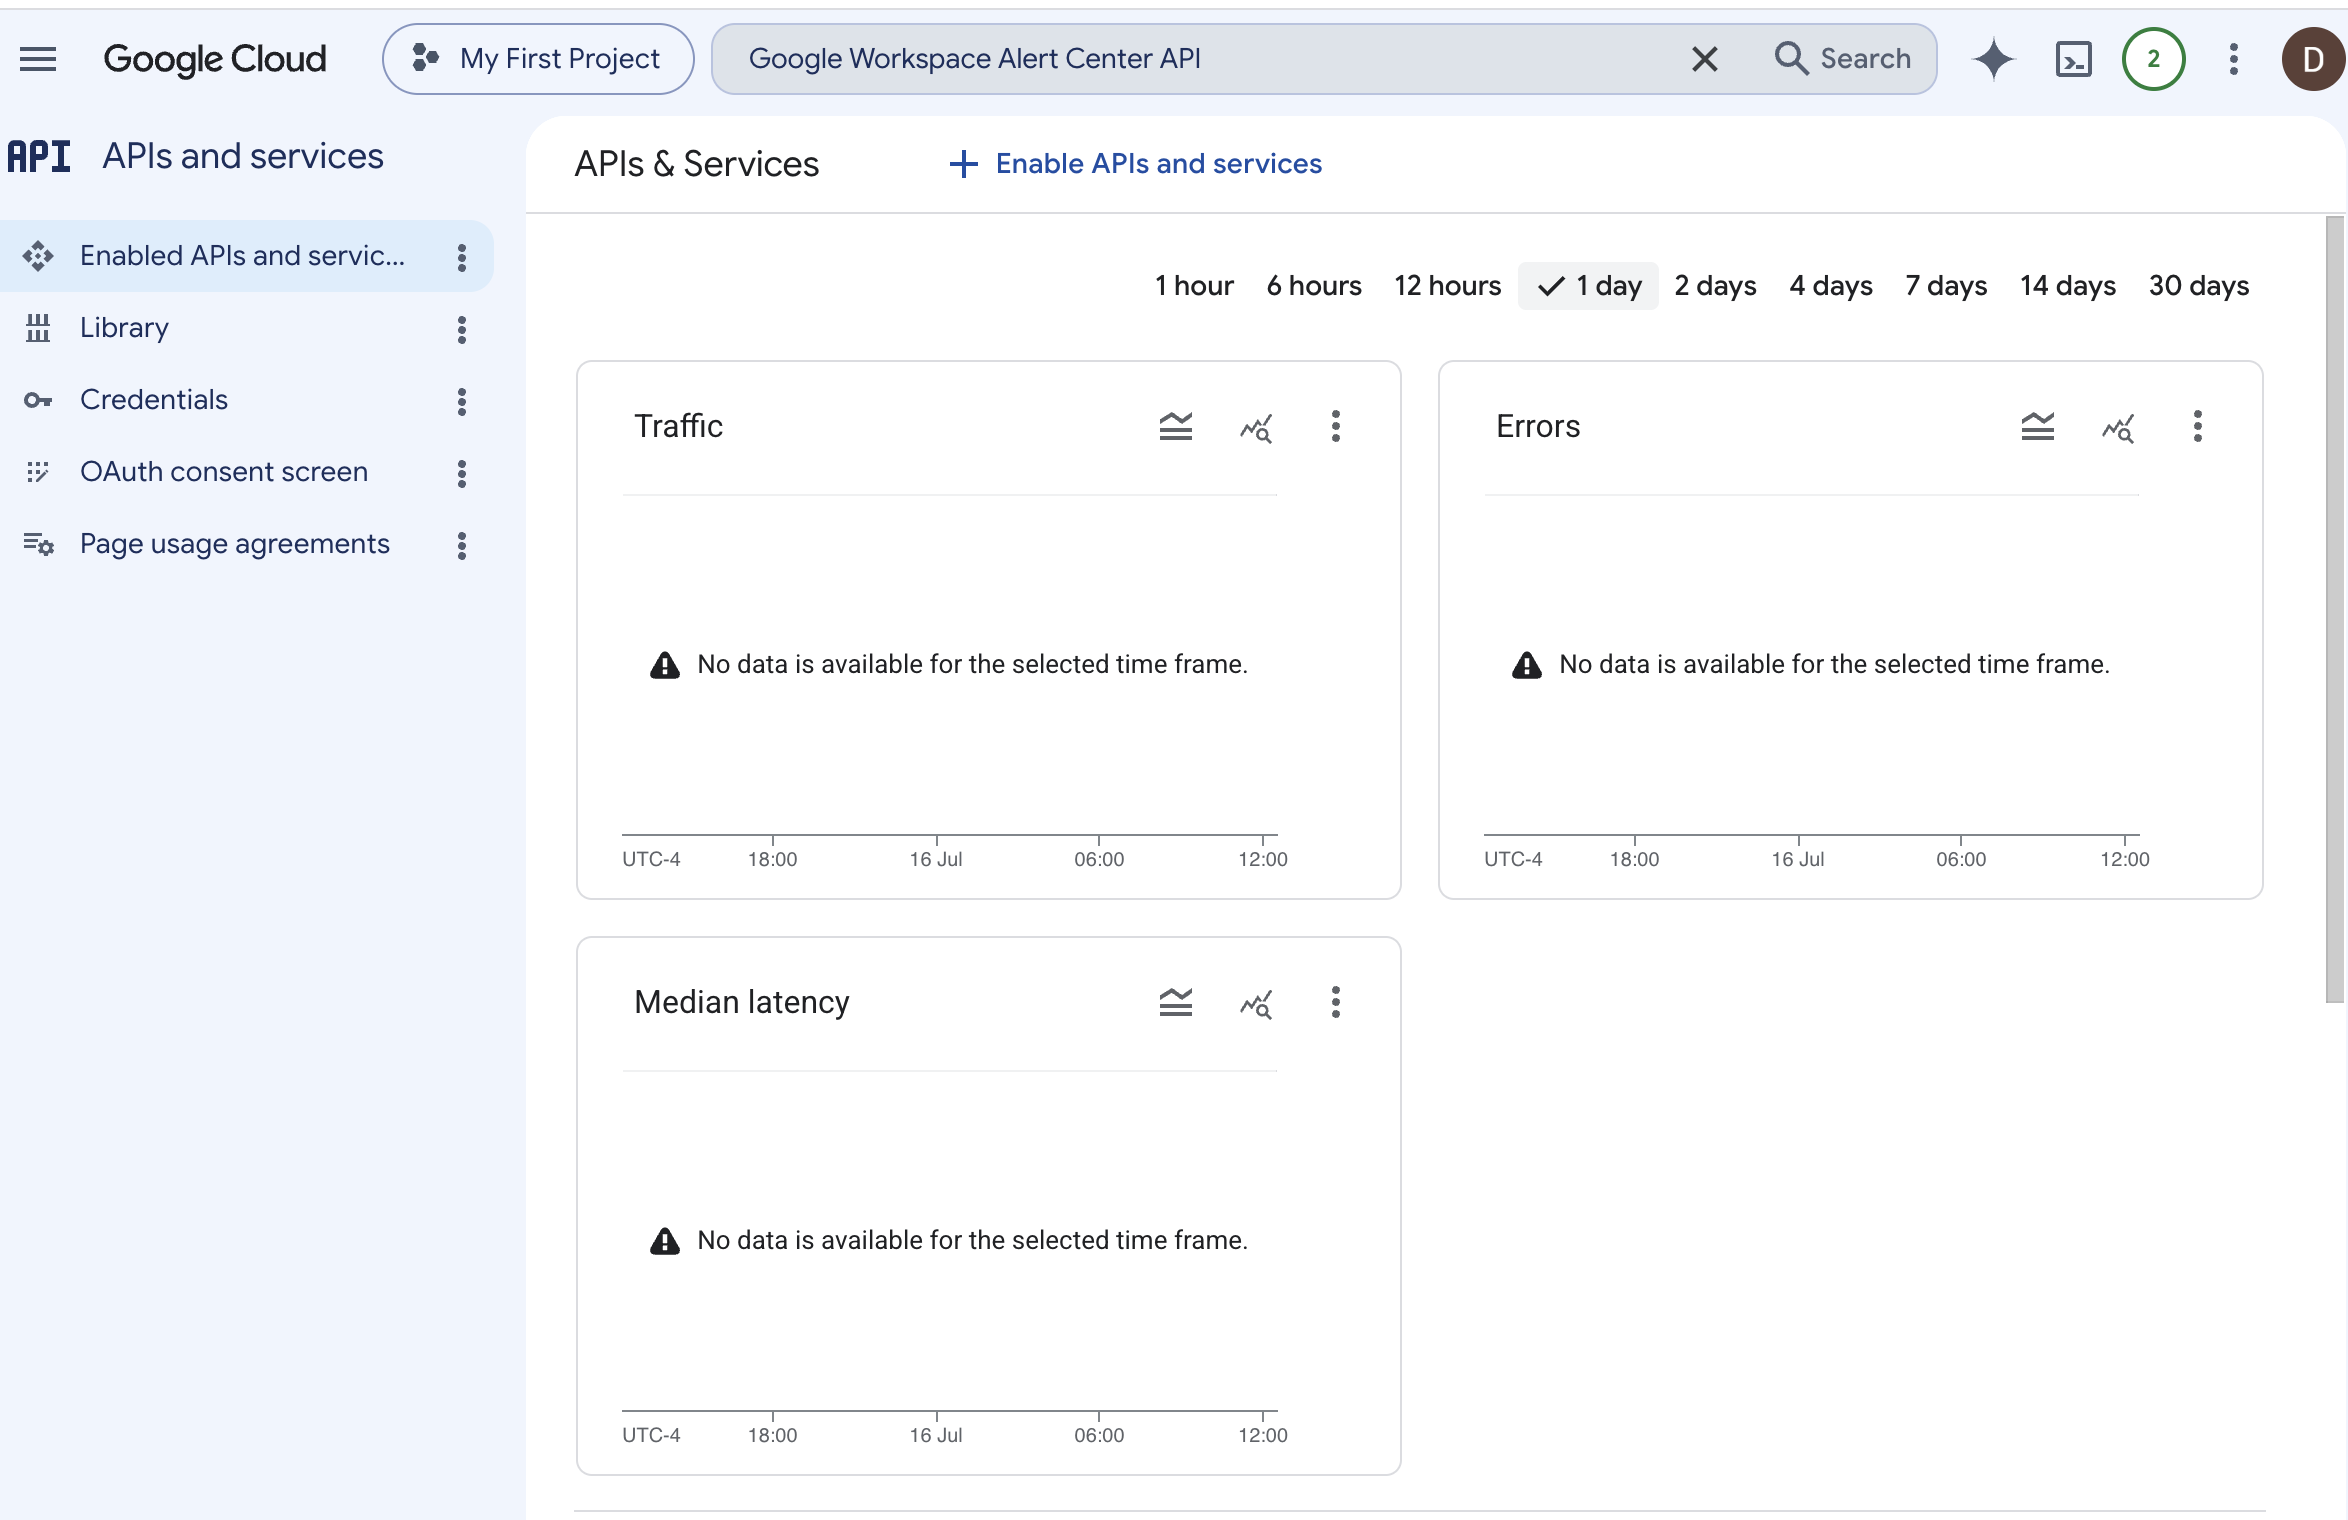Select the 14 days time range

point(2068,286)
